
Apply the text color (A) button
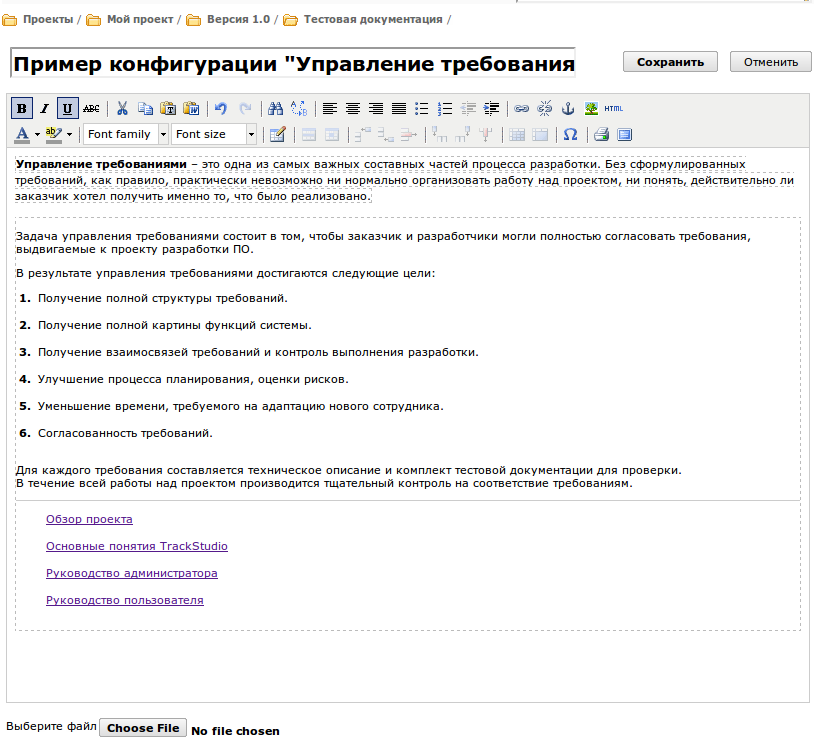tap(22, 134)
